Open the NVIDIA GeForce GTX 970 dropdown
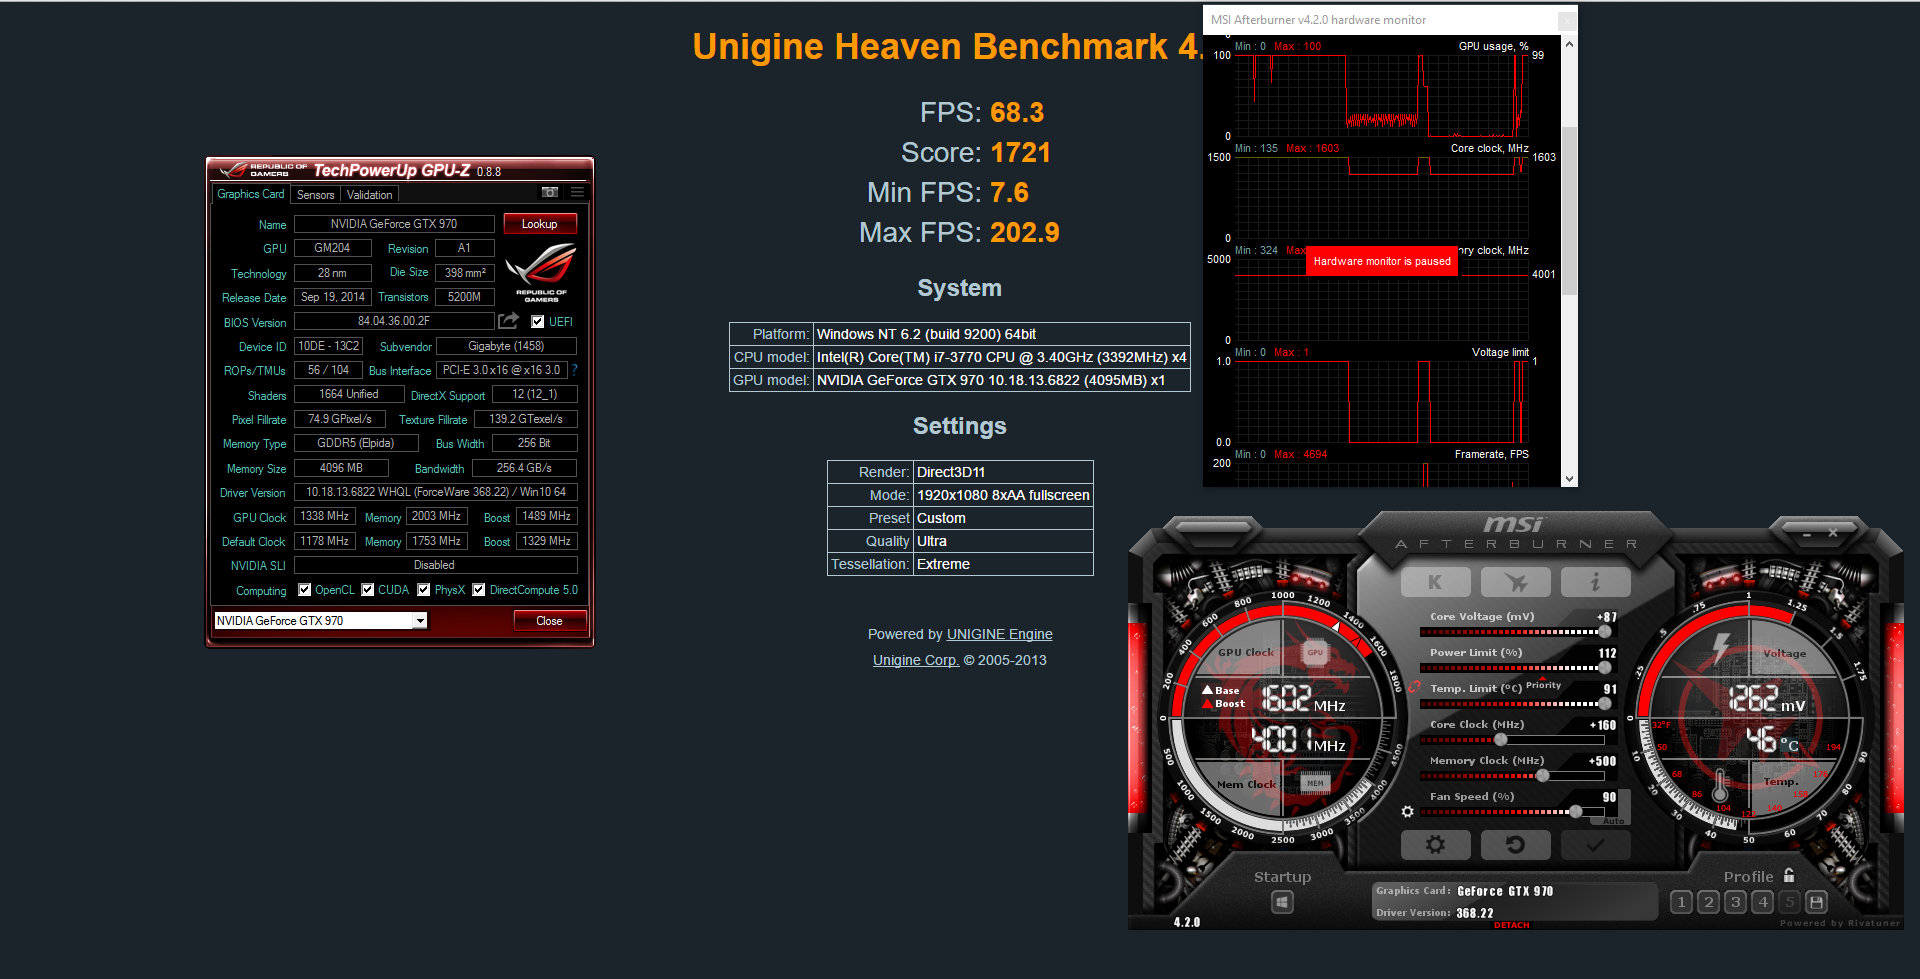Viewport: 1920px width, 979px height. tap(421, 621)
